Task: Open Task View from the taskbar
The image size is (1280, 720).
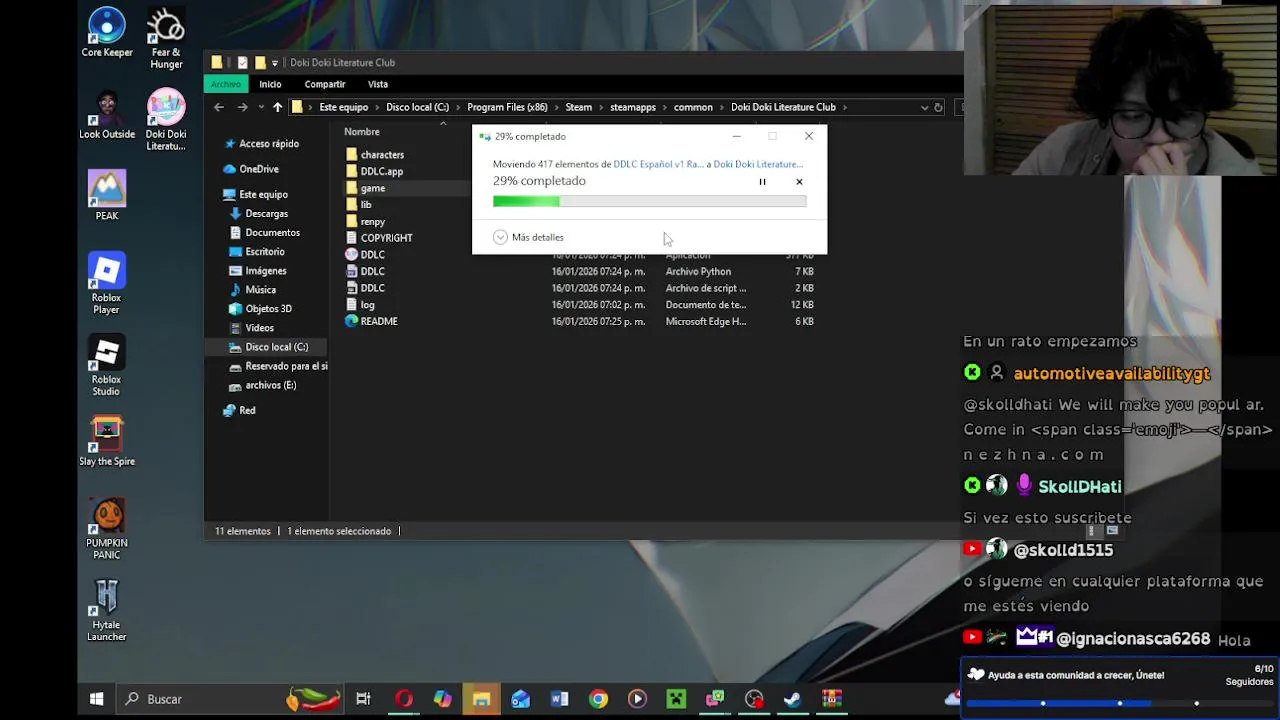Action: pyautogui.click(x=363, y=699)
